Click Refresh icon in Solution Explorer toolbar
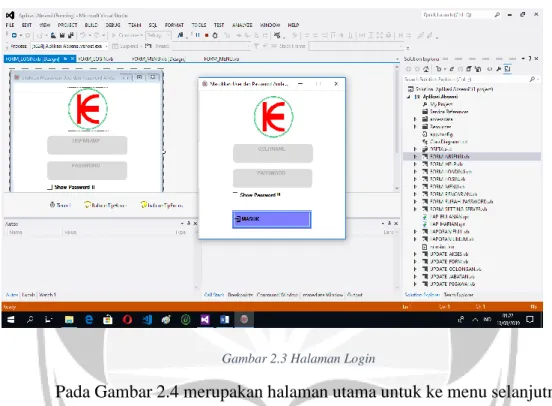 point(452,69)
